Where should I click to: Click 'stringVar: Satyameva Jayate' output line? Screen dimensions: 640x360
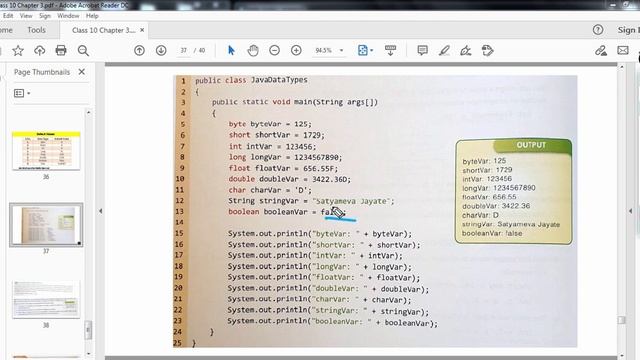(511, 224)
